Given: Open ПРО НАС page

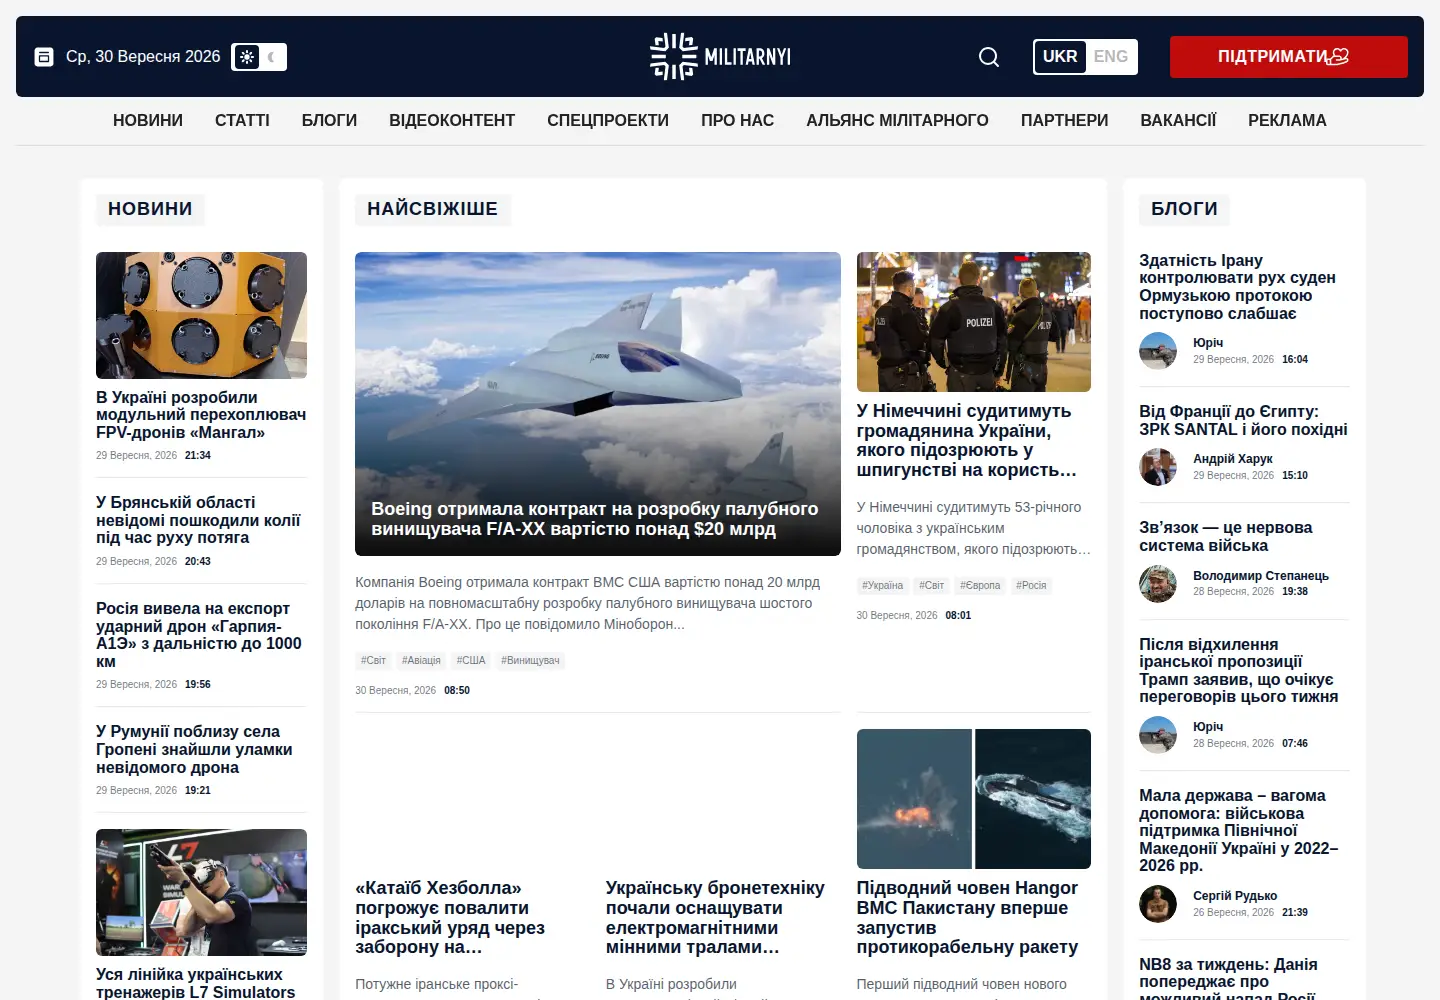Looking at the screenshot, I should coord(737,120).
